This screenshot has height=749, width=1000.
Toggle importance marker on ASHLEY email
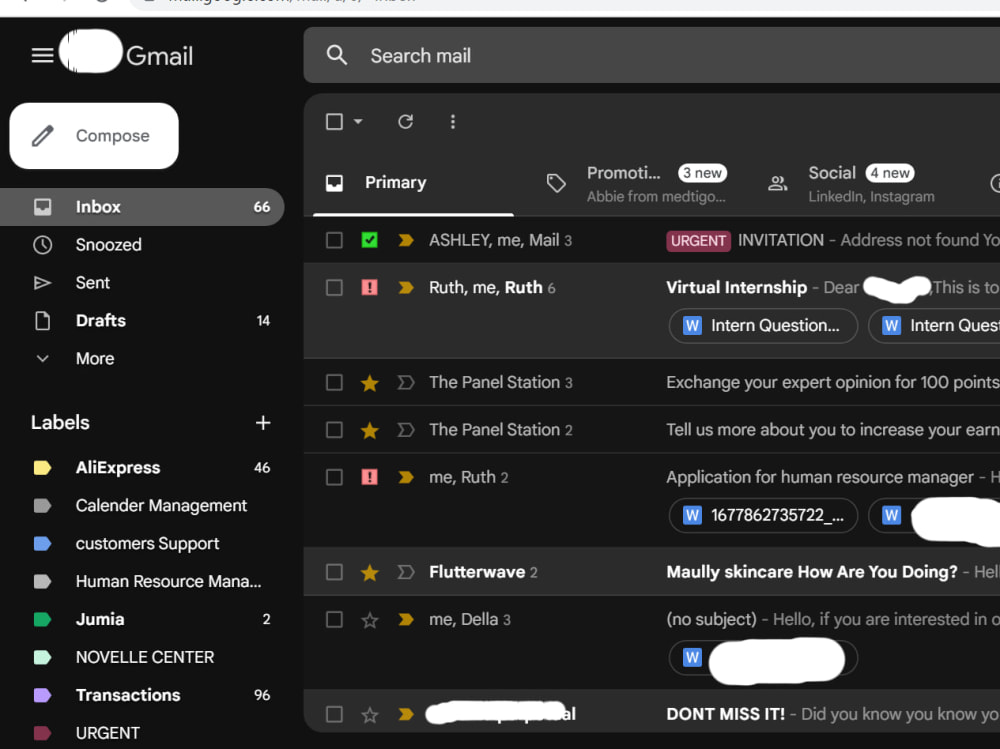pyautogui.click(x=406, y=240)
